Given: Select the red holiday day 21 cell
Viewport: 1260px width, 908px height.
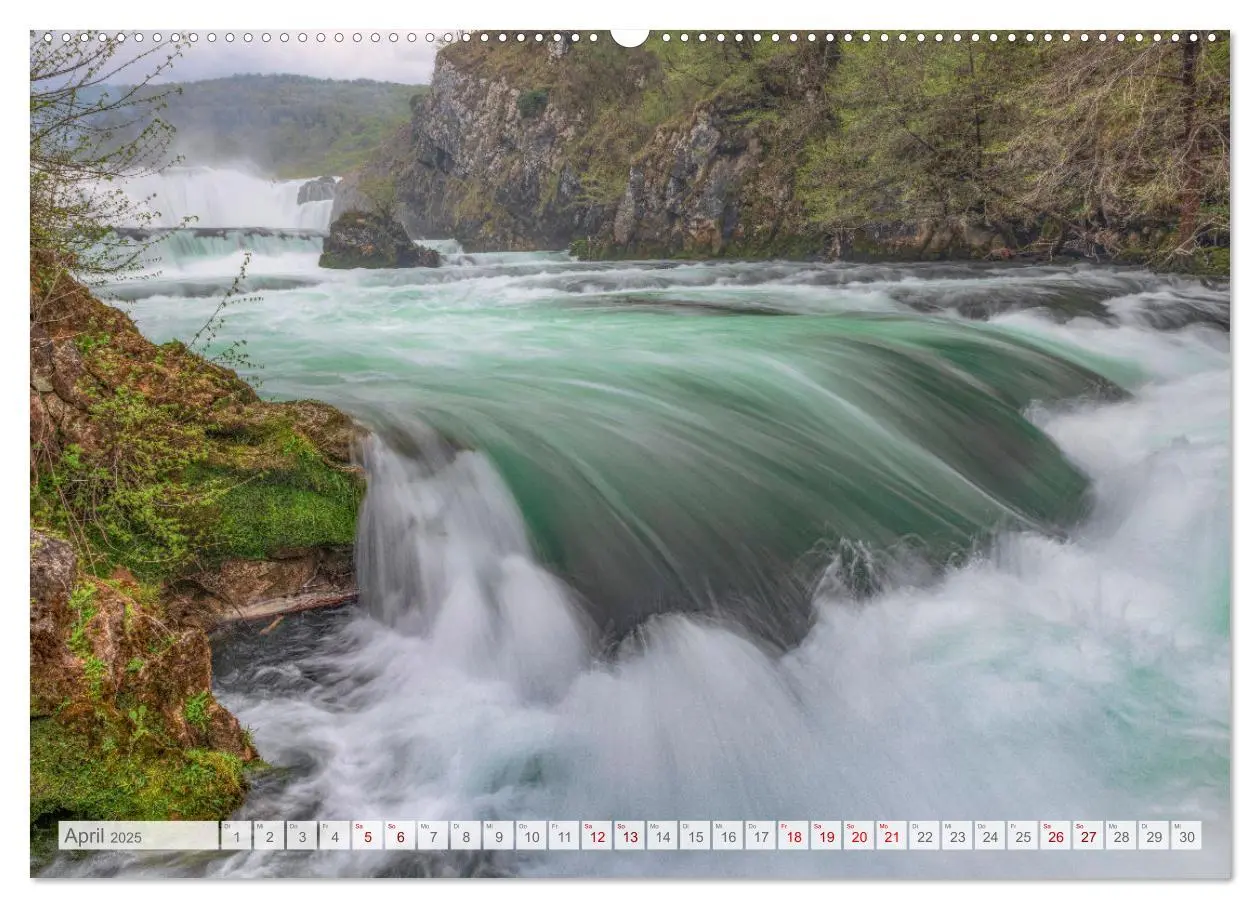Looking at the screenshot, I should (892, 836).
